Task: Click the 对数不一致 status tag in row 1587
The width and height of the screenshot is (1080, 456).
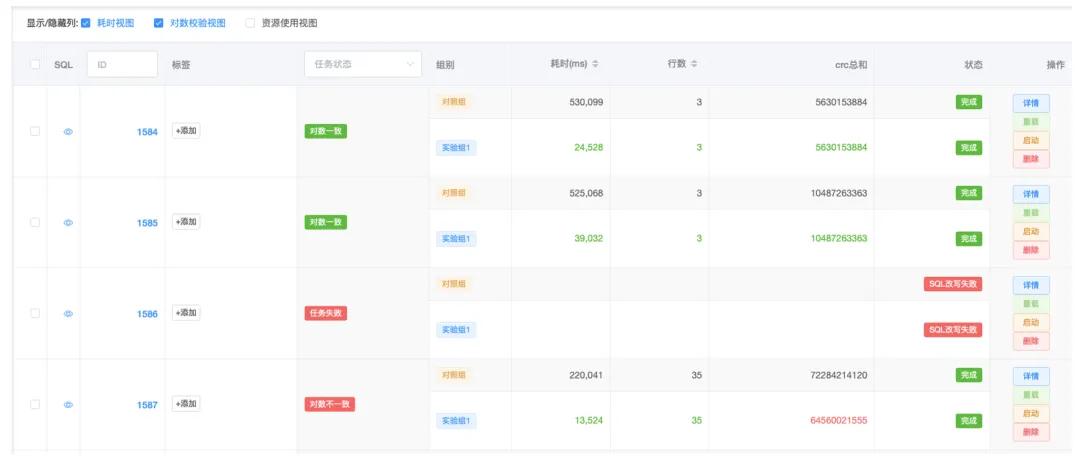Action: [x=330, y=404]
